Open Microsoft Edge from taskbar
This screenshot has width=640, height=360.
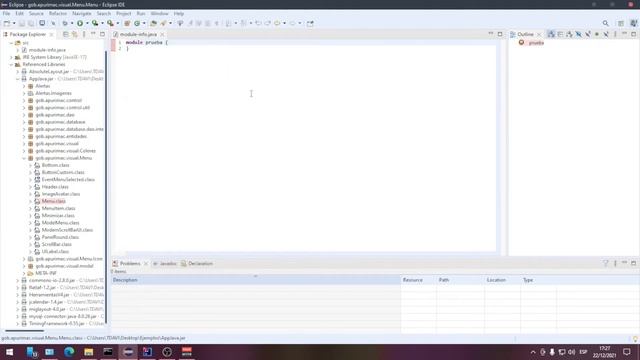(69, 352)
